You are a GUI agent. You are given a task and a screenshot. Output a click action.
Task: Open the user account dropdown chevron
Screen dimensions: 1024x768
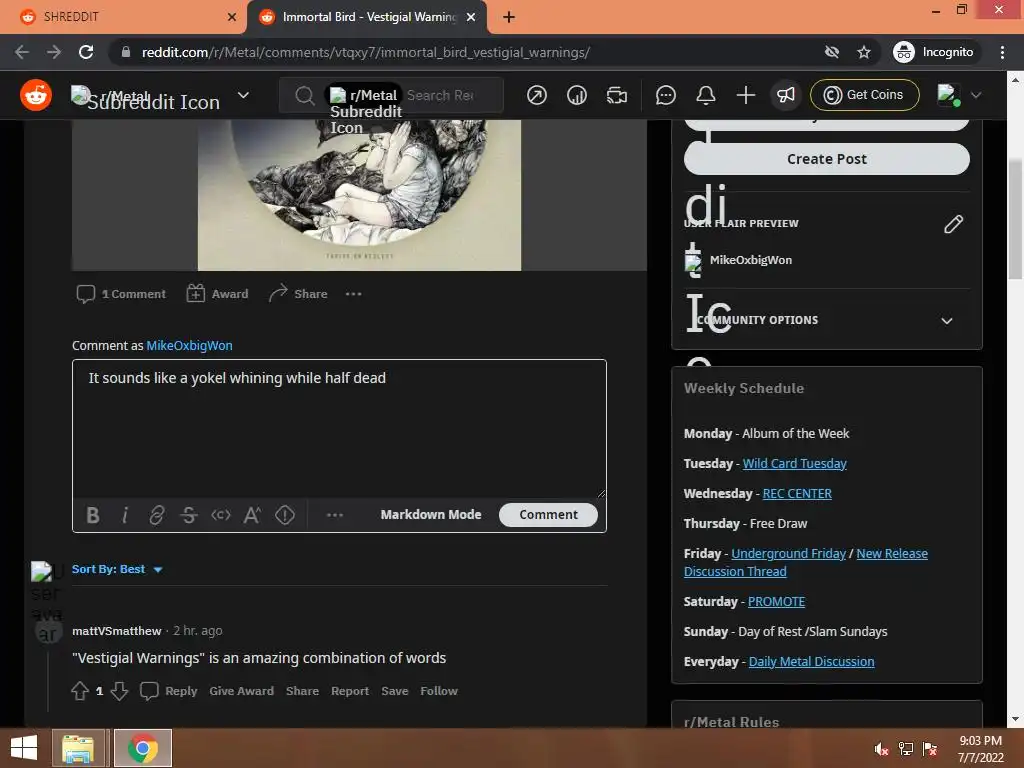point(976,95)
